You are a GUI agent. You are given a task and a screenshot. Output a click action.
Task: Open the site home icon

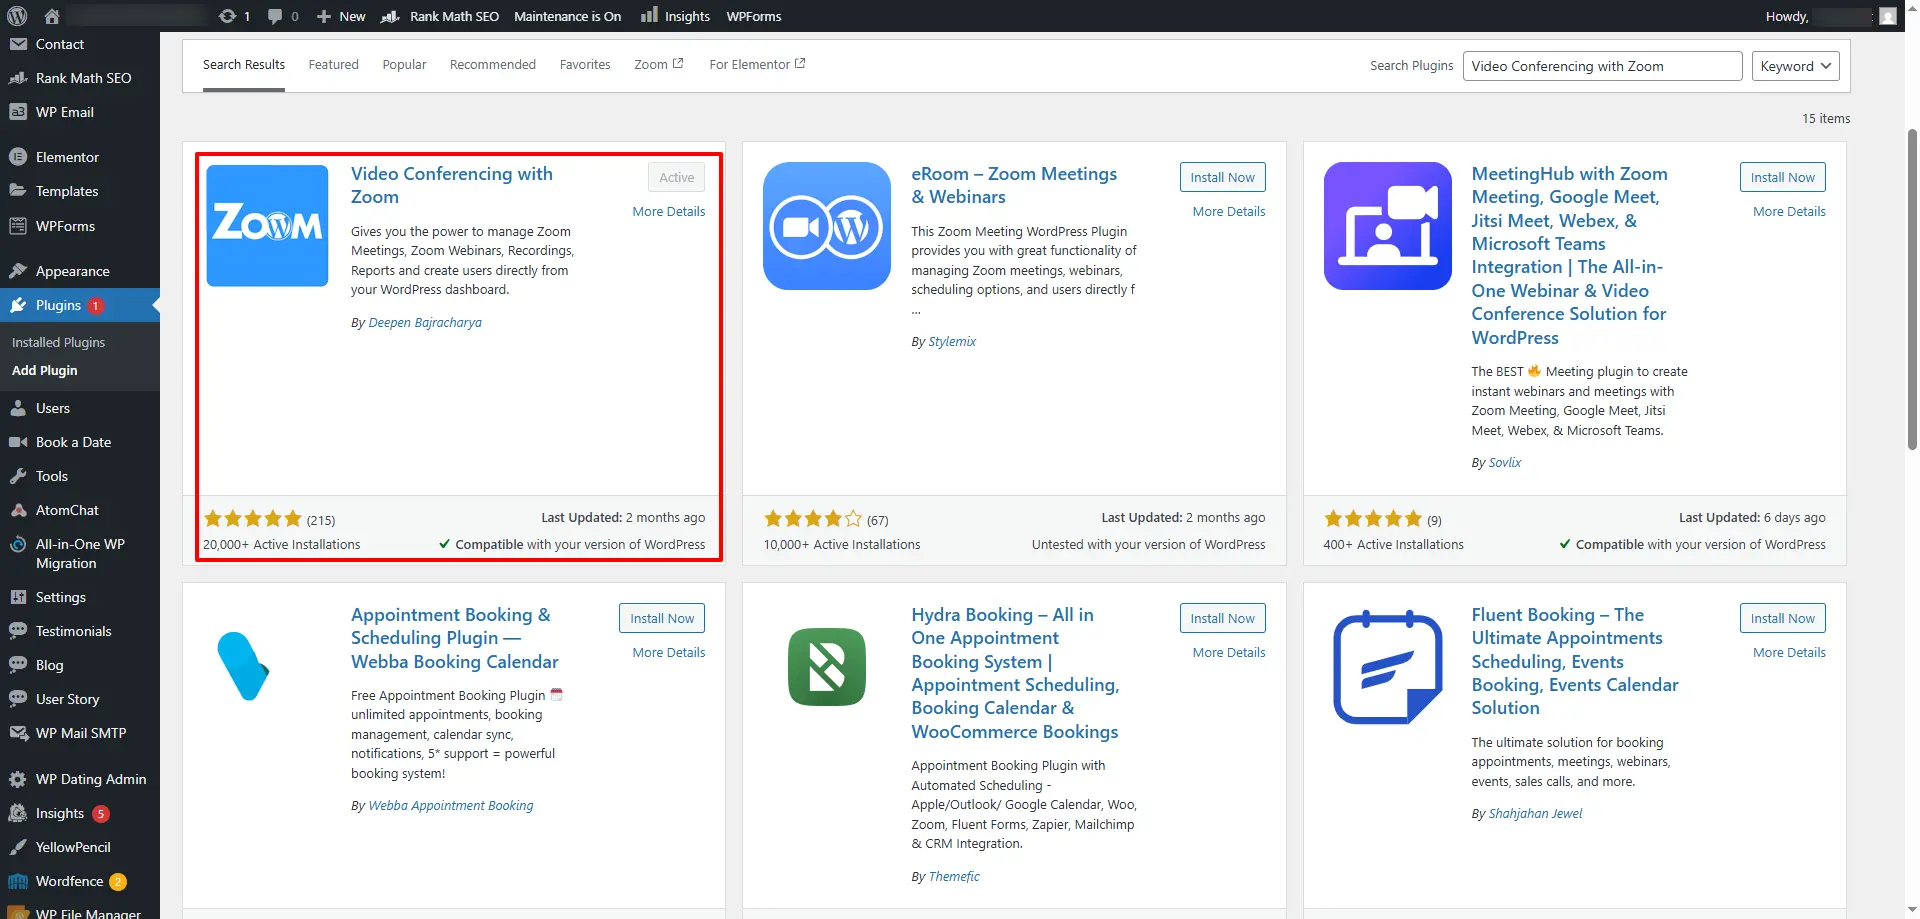click(52, 16)
